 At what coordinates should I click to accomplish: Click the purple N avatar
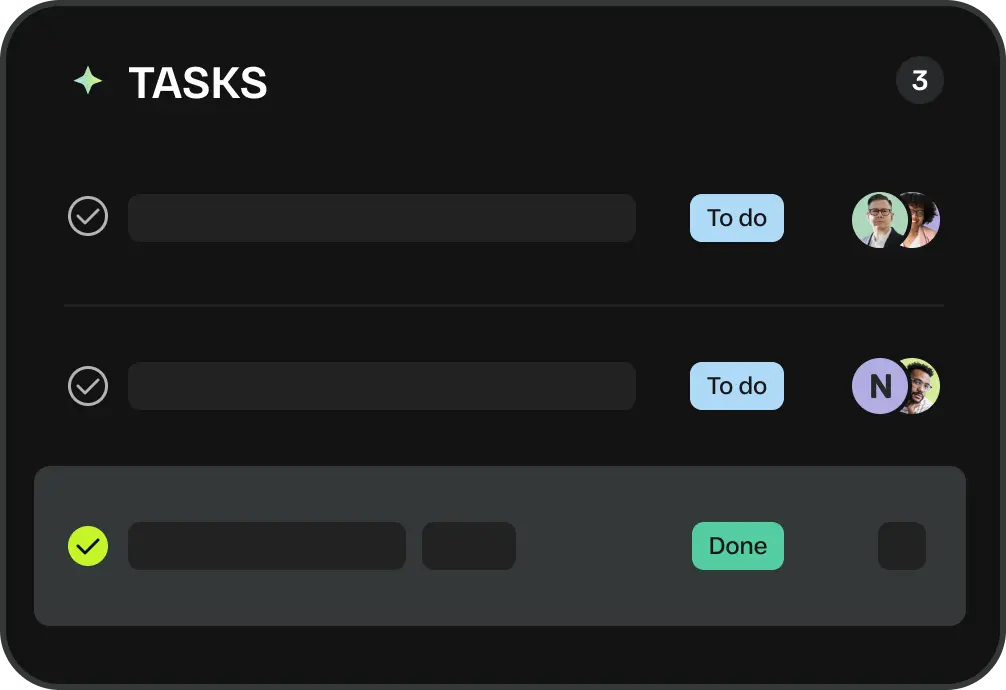point(880,386)
